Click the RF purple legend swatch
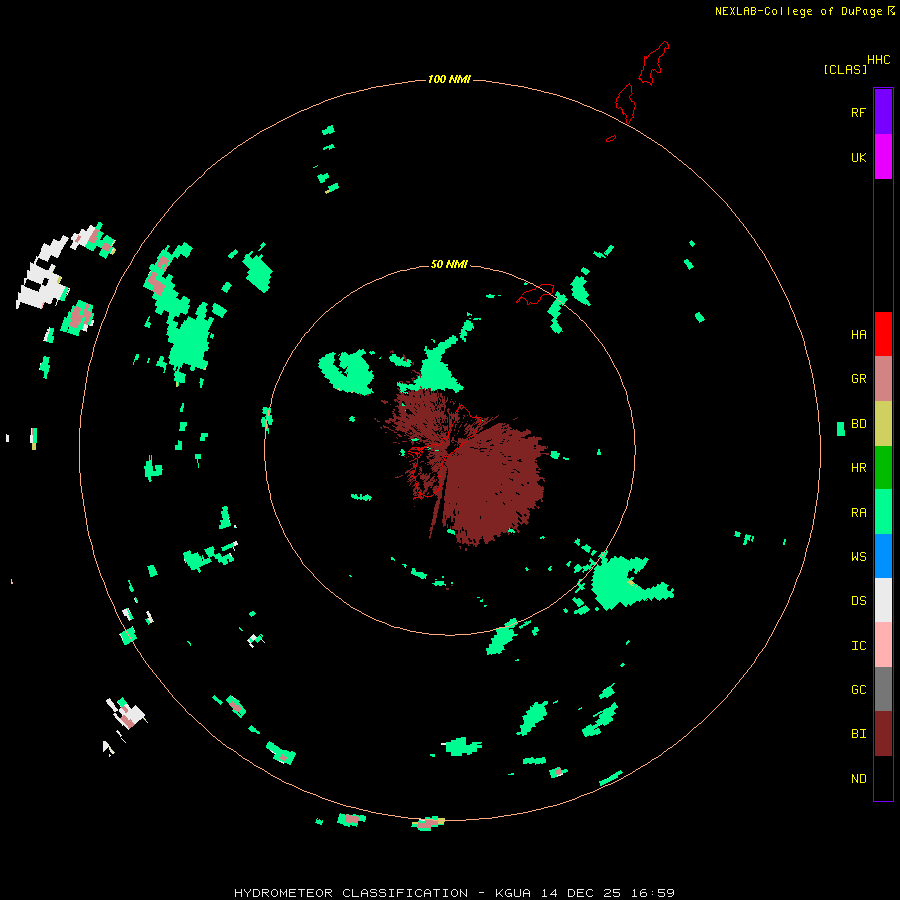The image size is (900, 900). click(x=883, y=112)
